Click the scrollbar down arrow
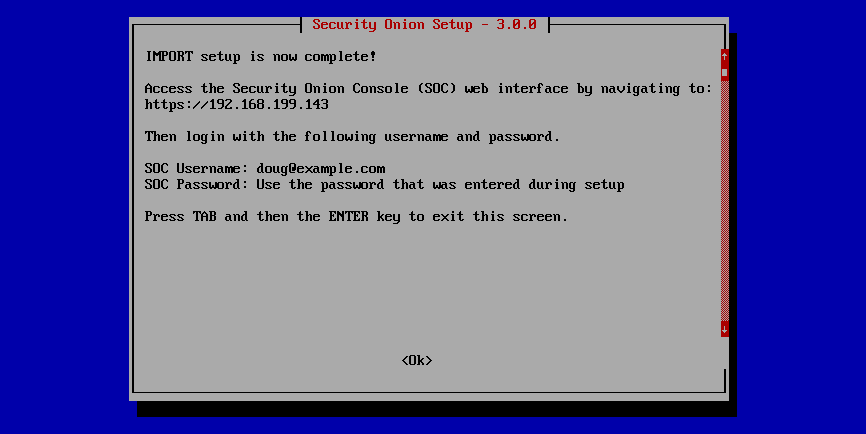The image size is (866, 434). pos(724,329)
